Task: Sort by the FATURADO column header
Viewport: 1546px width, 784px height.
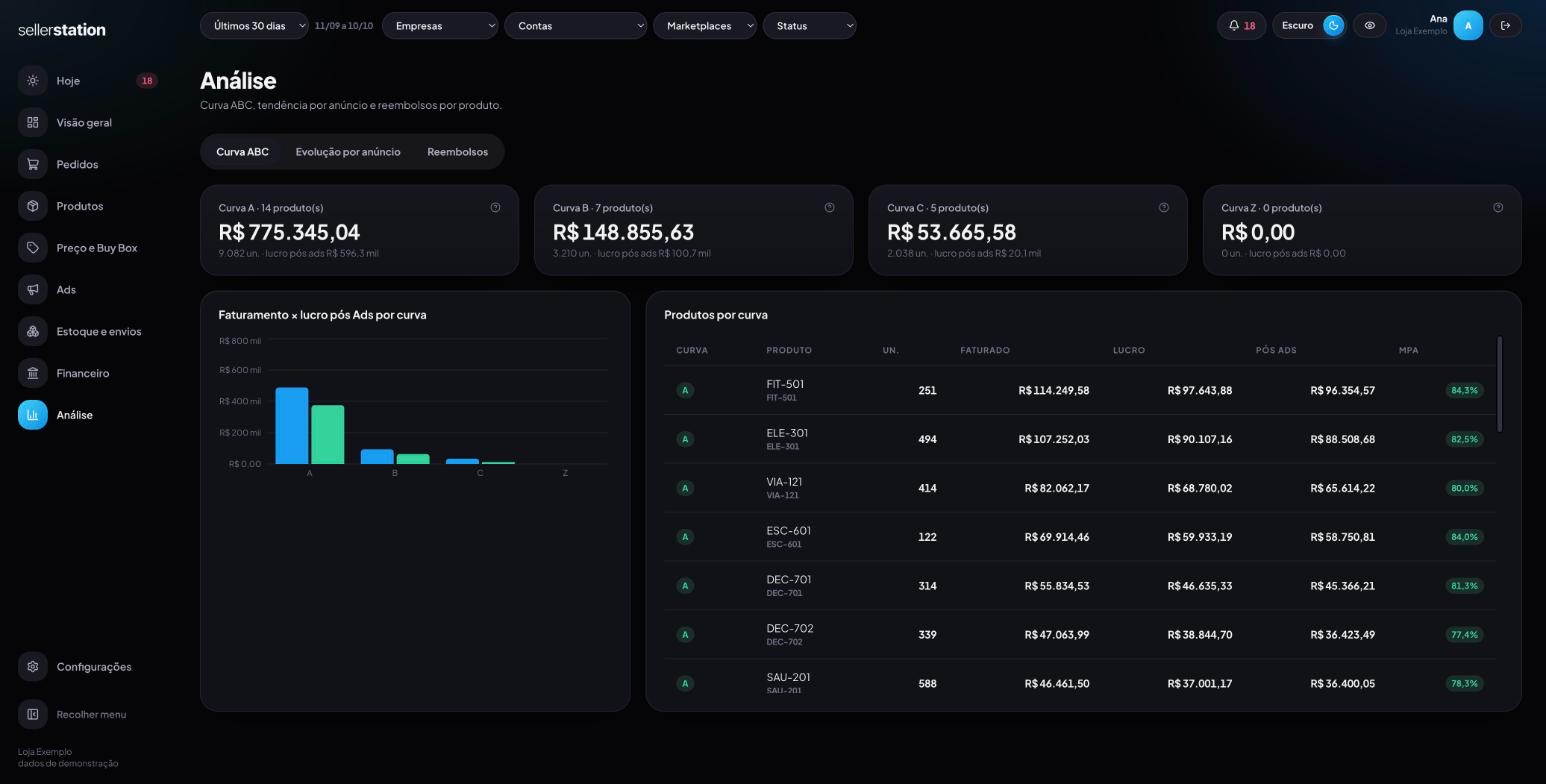Action: point(985,350)
